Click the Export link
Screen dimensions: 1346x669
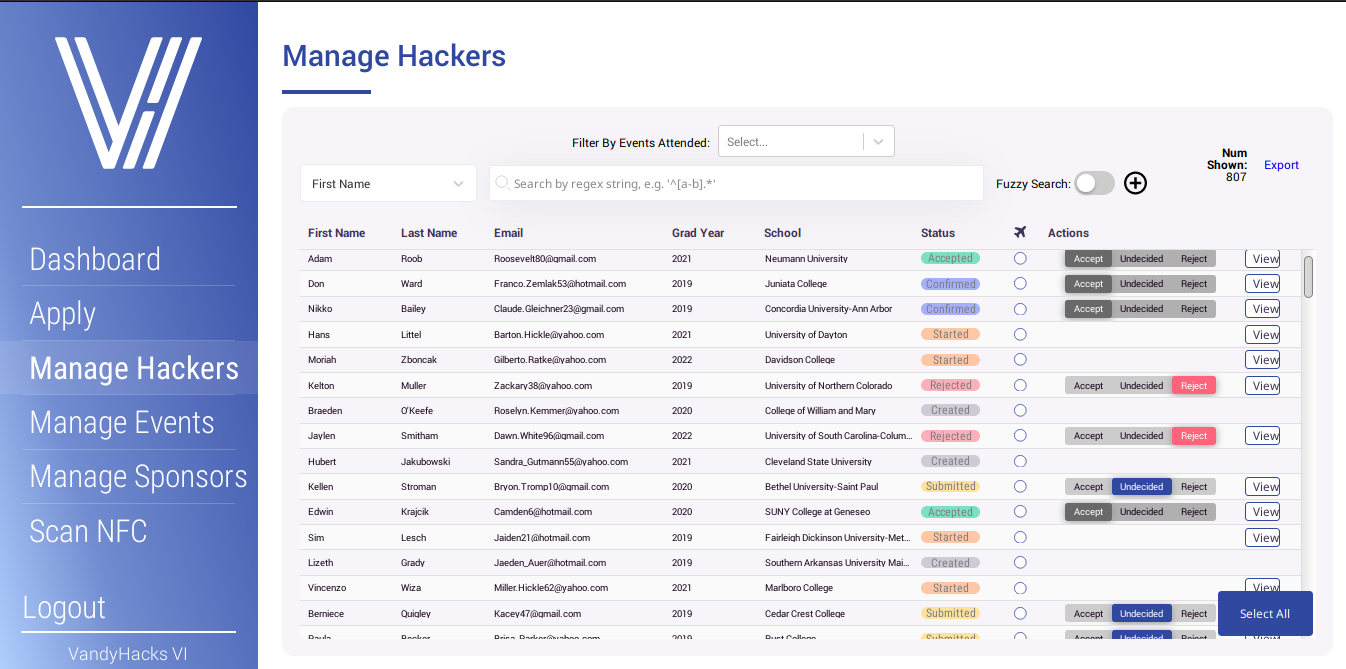1281,165
